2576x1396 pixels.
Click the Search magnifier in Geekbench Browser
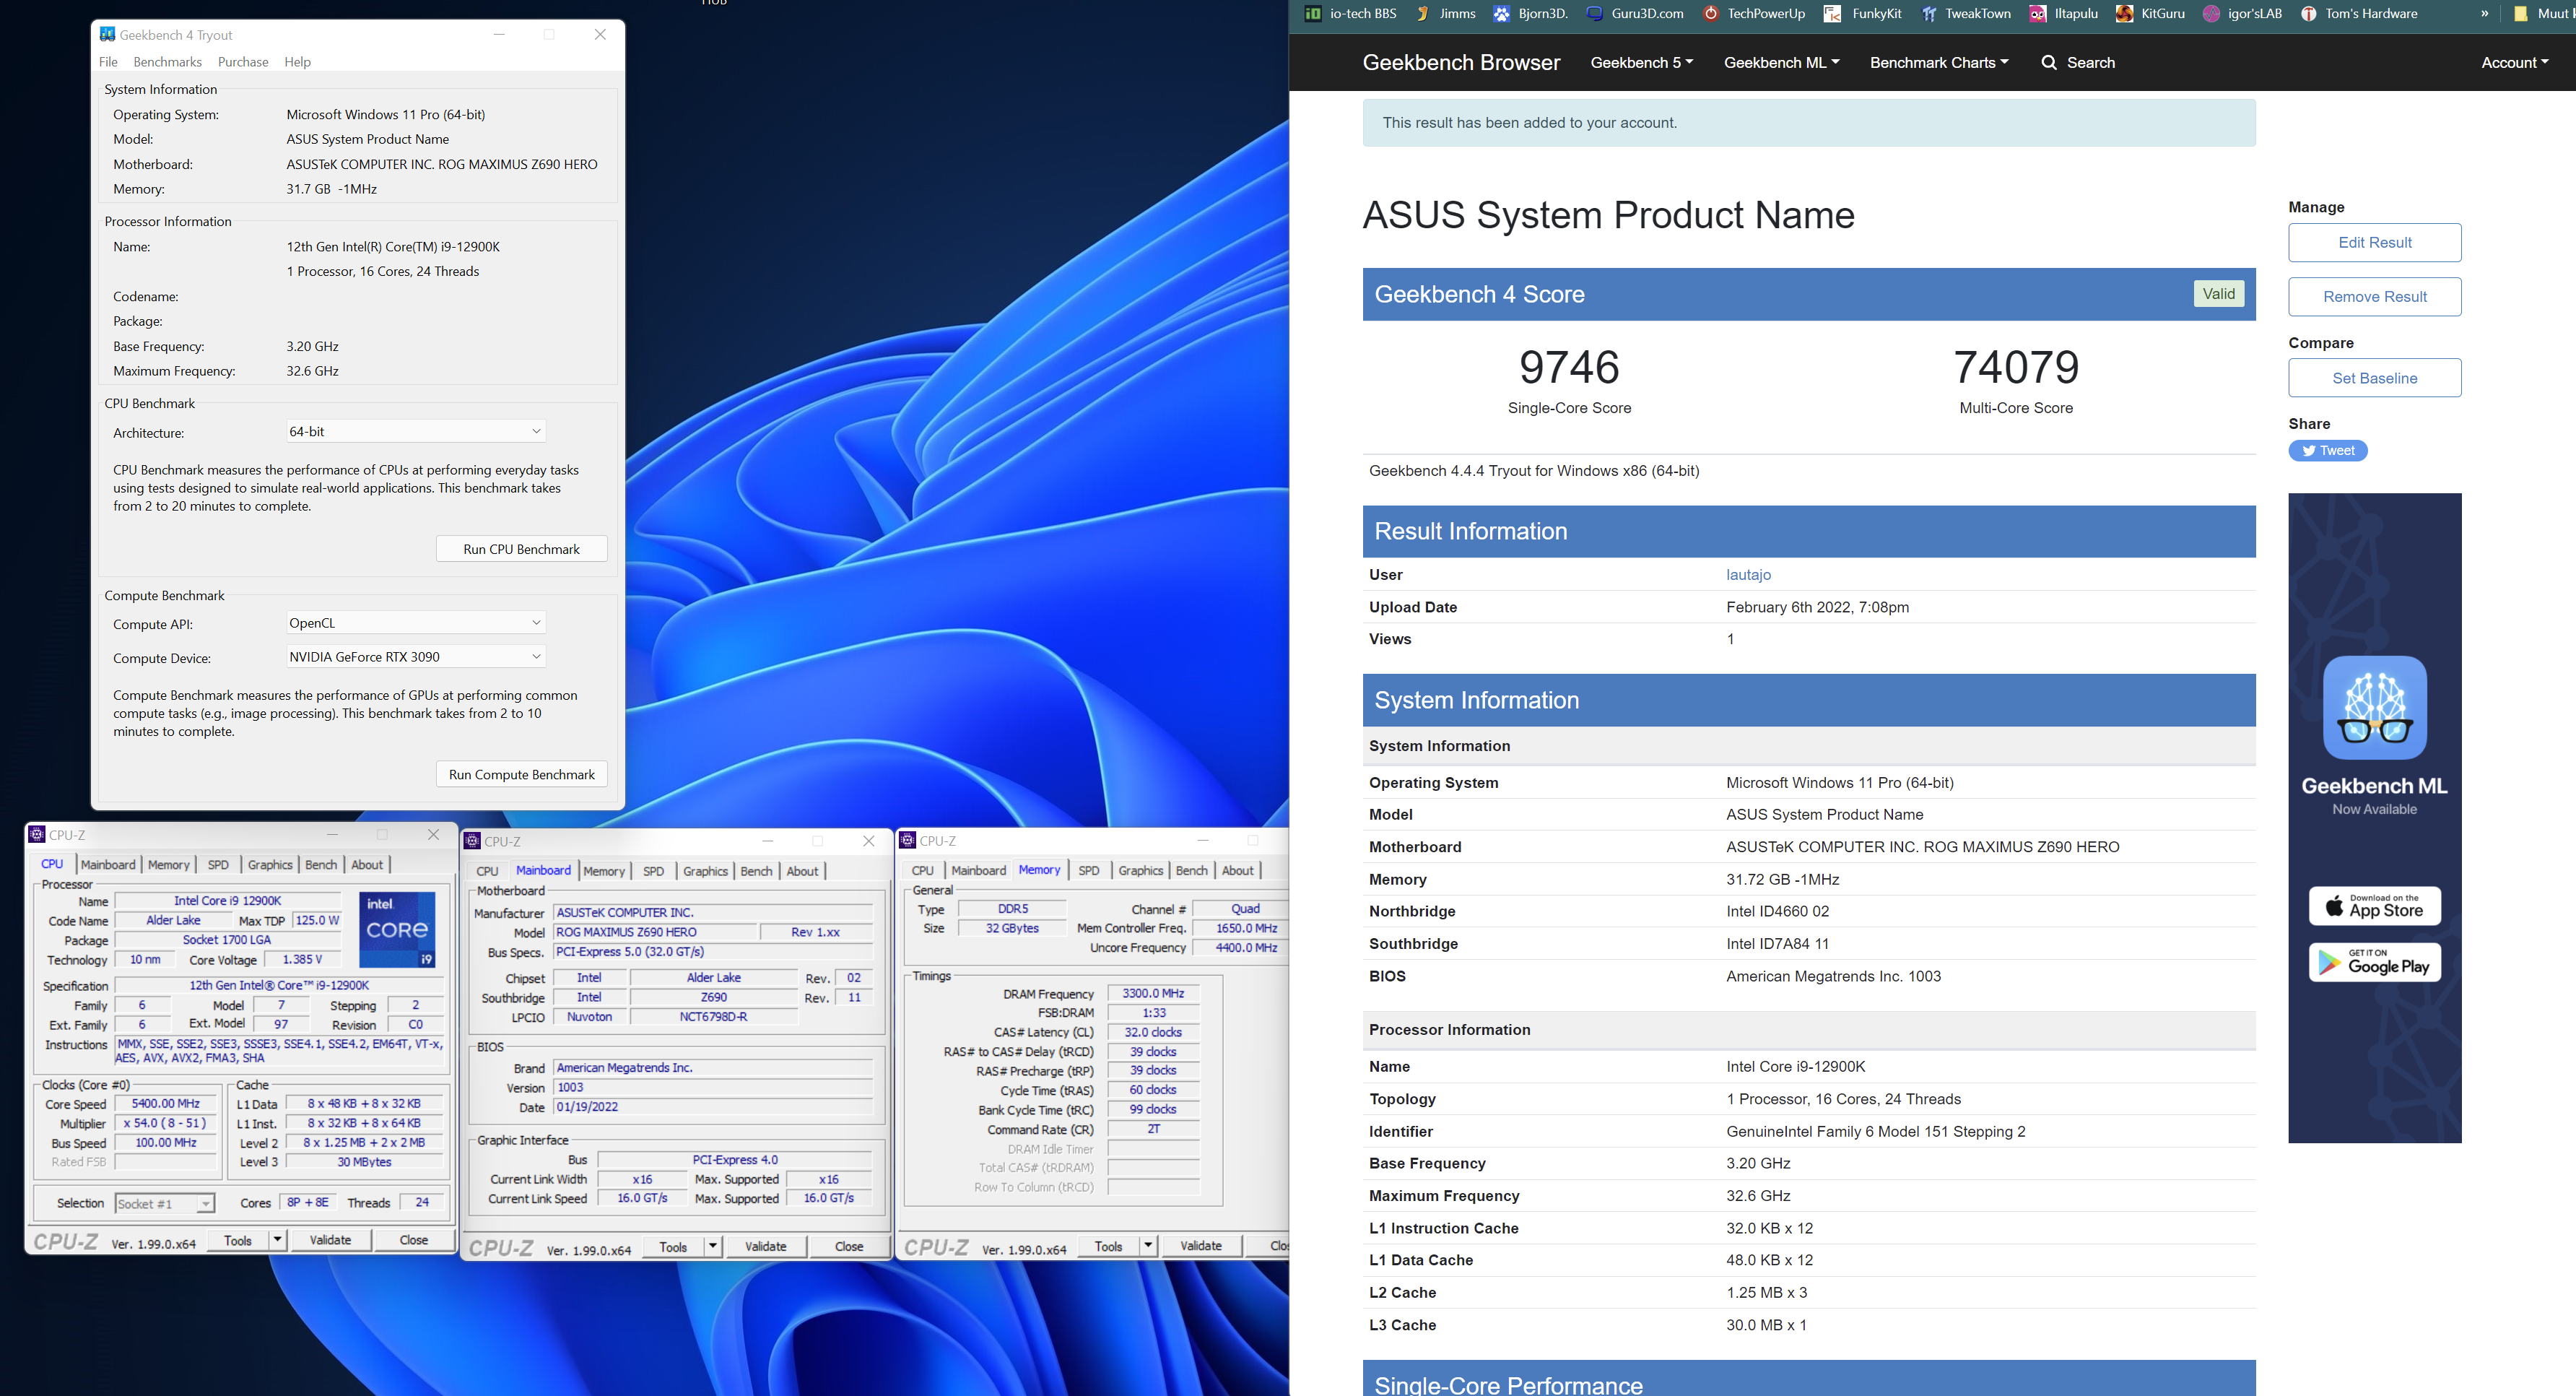[x=2049, y=62]
